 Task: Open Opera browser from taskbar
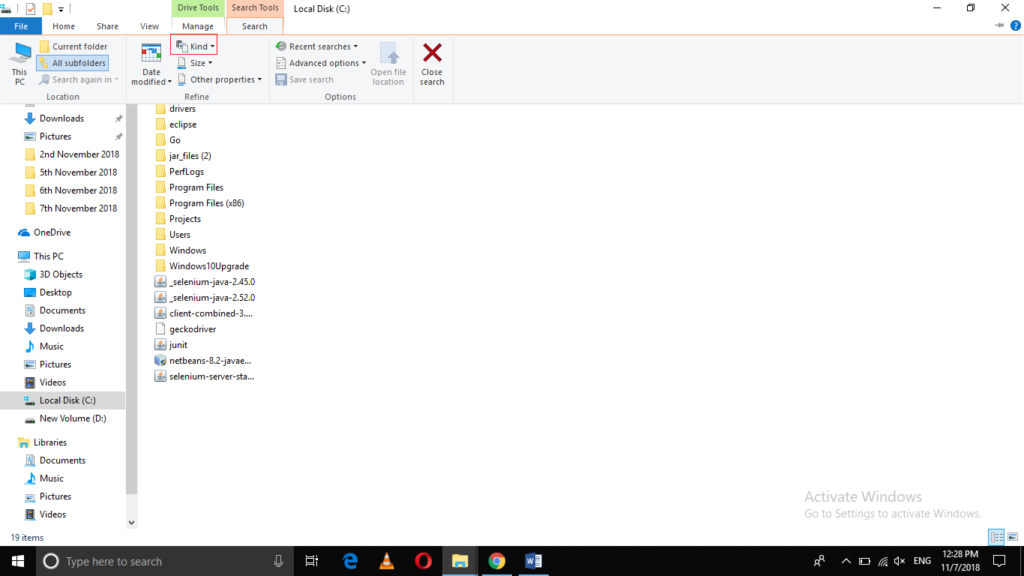pyautogui.click(x=423, y=561)
